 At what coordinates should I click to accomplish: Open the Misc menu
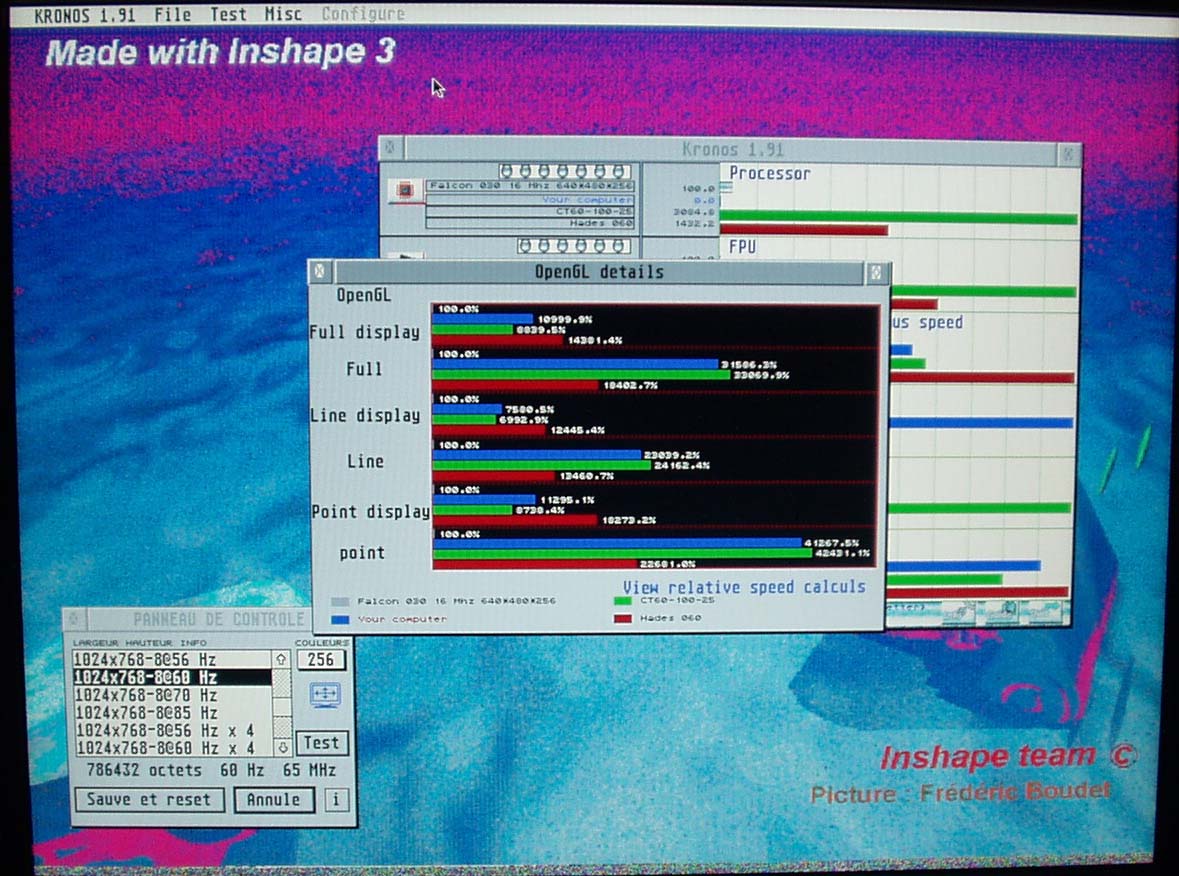point(283,14)
